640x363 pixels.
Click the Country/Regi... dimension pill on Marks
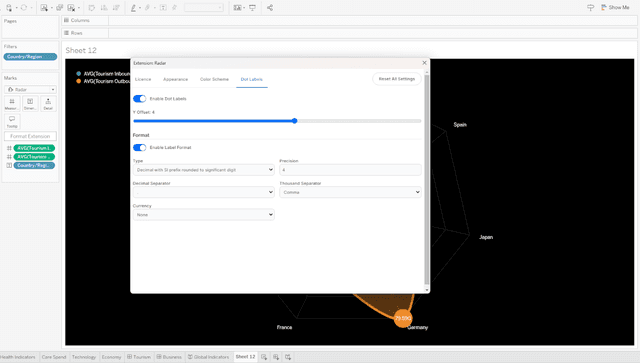[34, 165]
